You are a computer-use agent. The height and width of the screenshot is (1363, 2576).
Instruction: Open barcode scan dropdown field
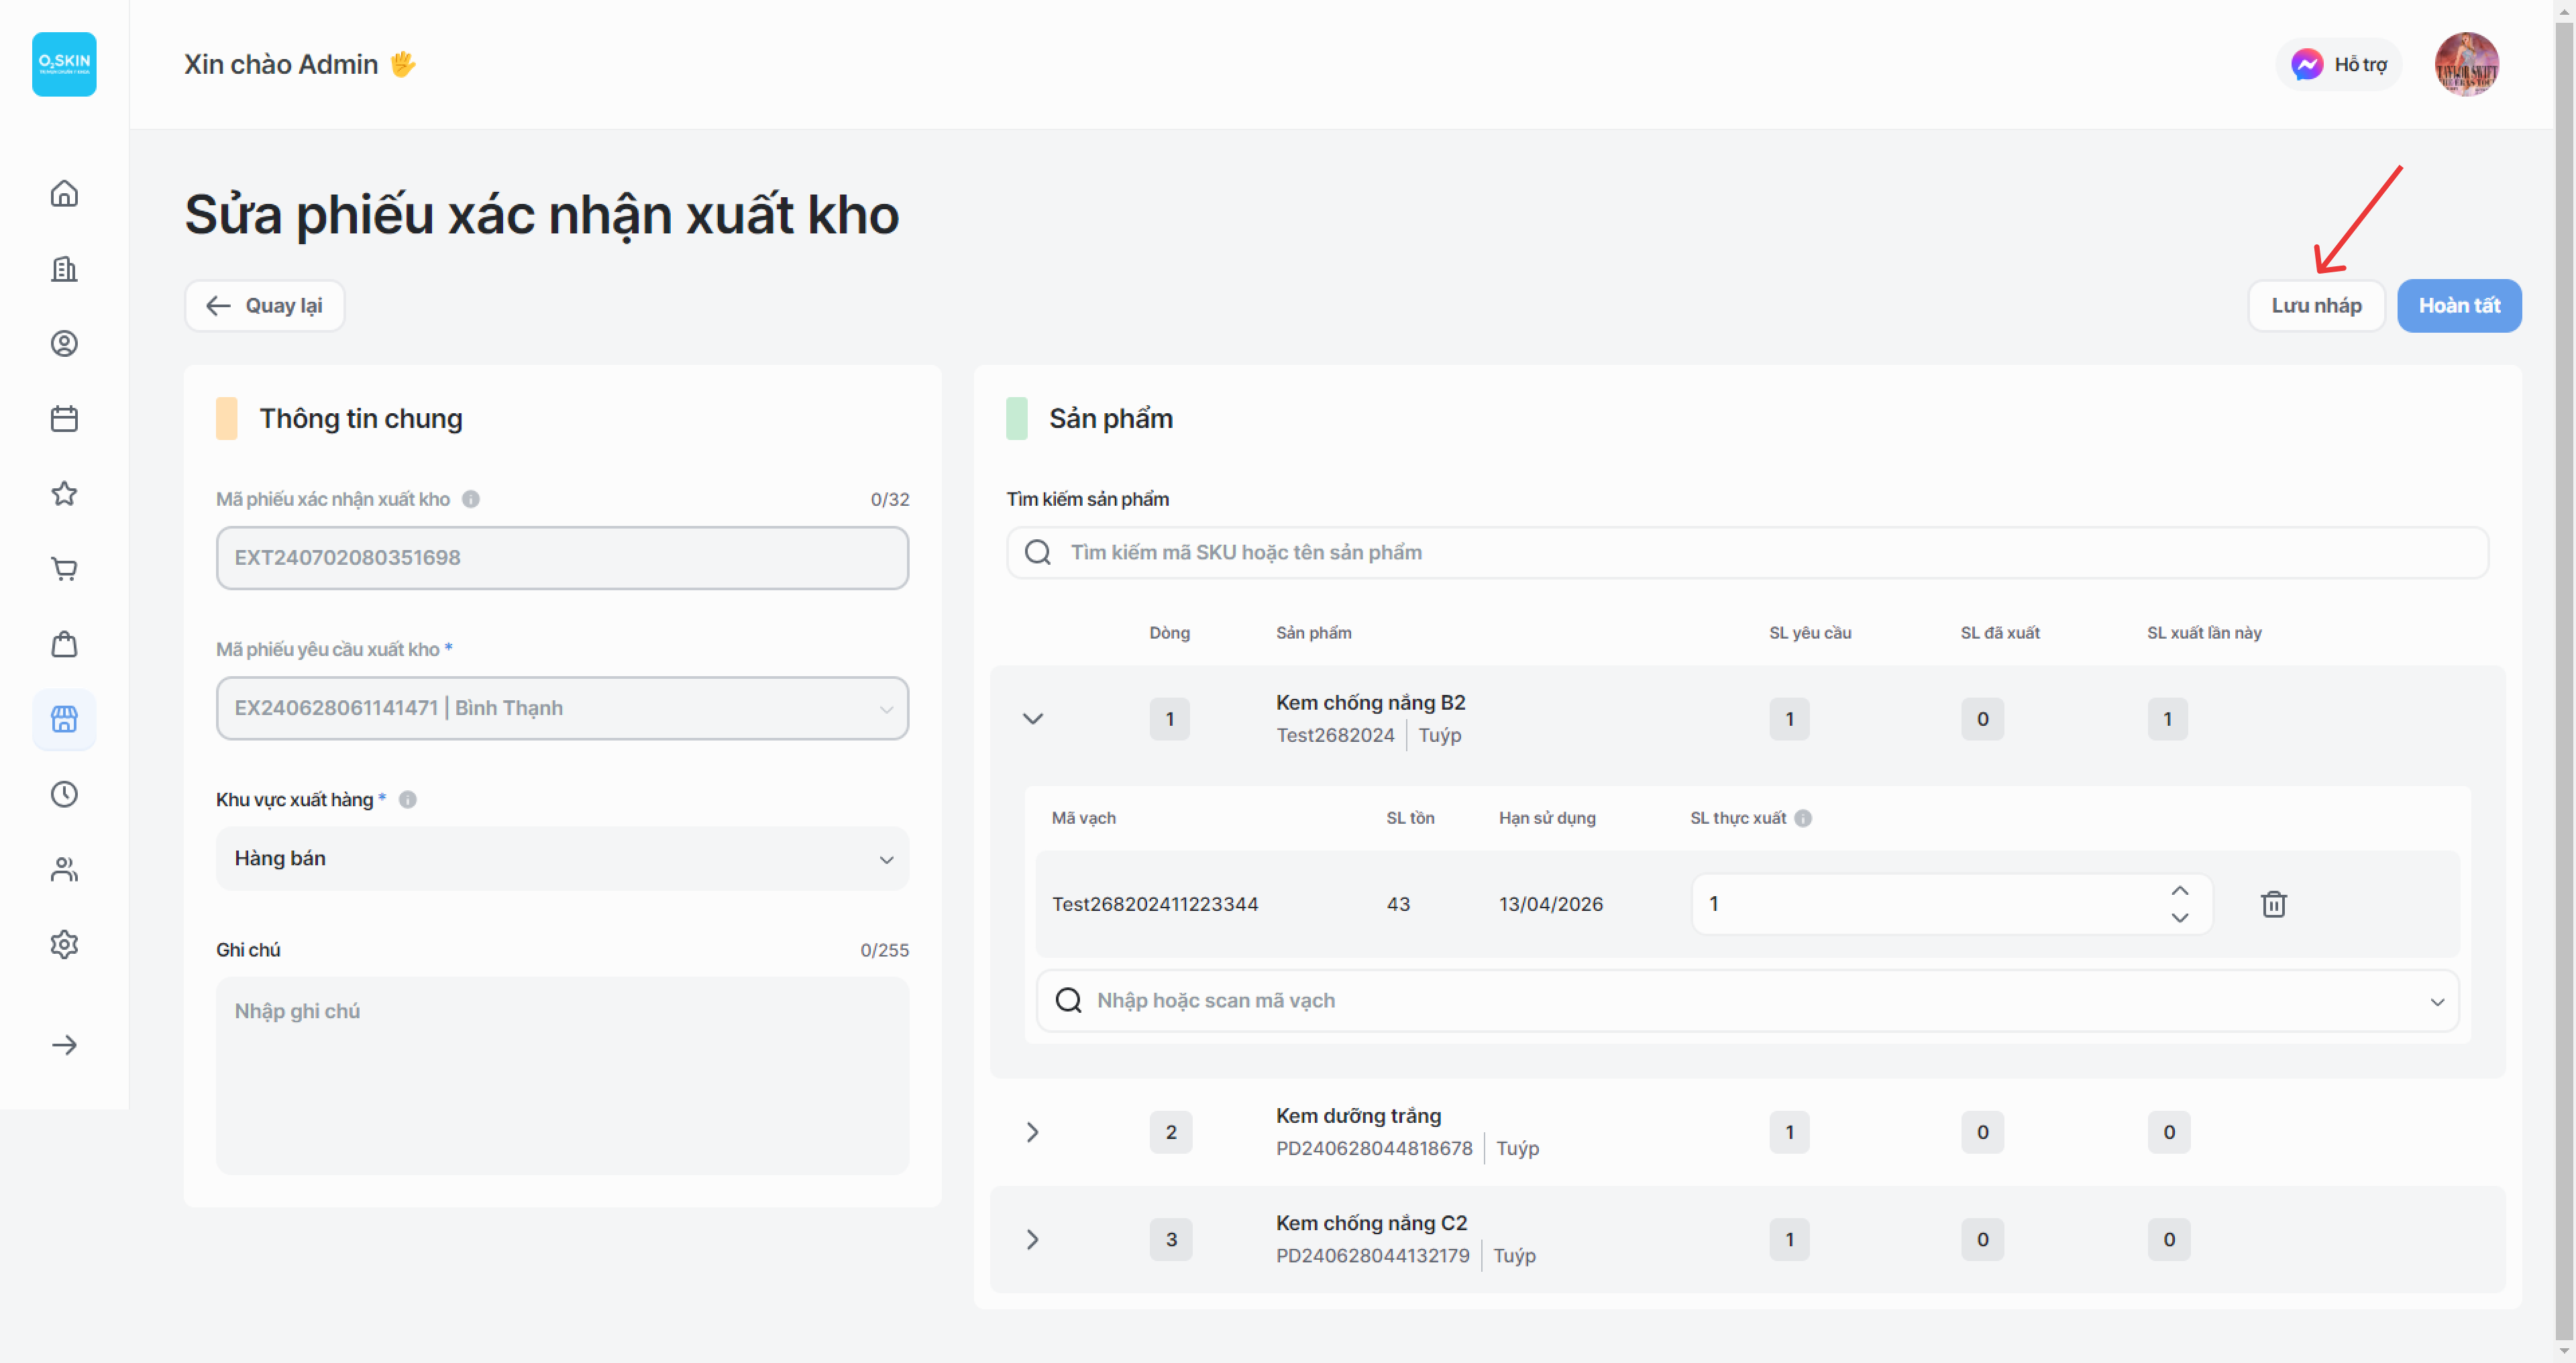(1747, 1000)
